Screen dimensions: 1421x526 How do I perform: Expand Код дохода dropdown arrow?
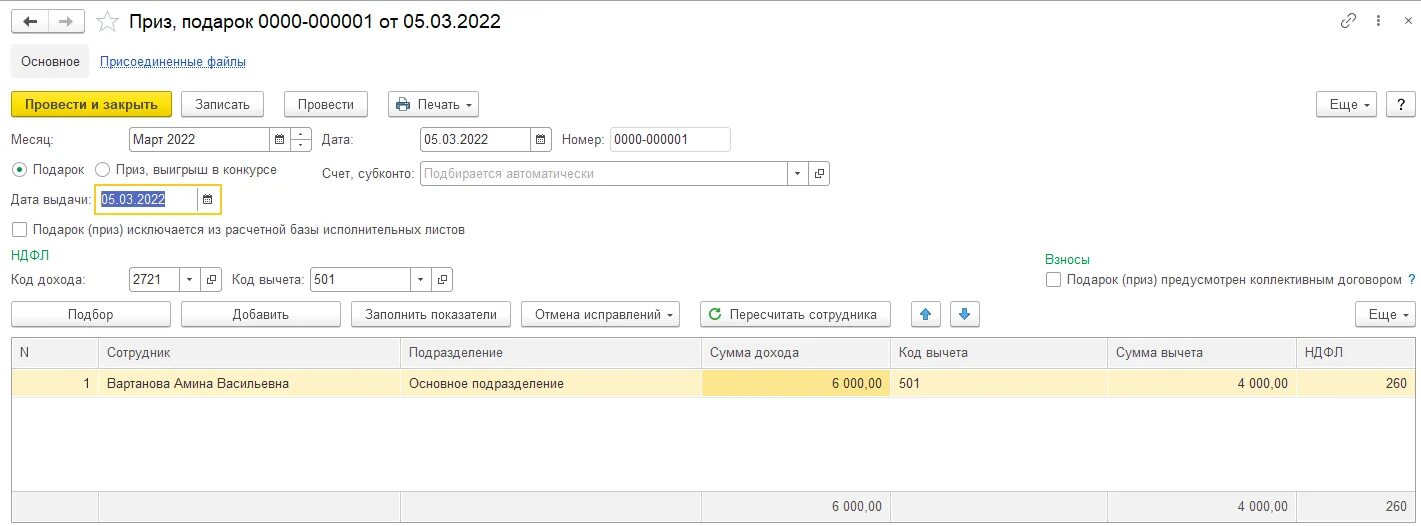tap(190, 280)
